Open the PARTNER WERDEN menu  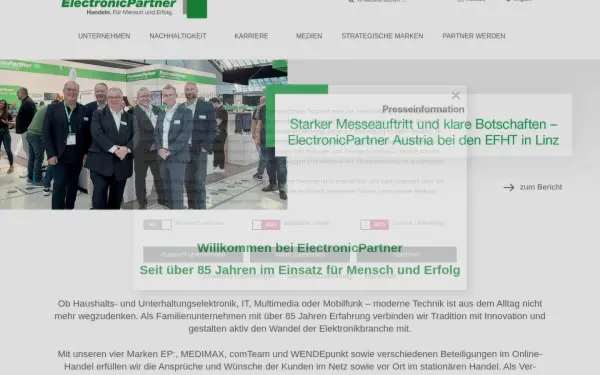tap(474, 36)
